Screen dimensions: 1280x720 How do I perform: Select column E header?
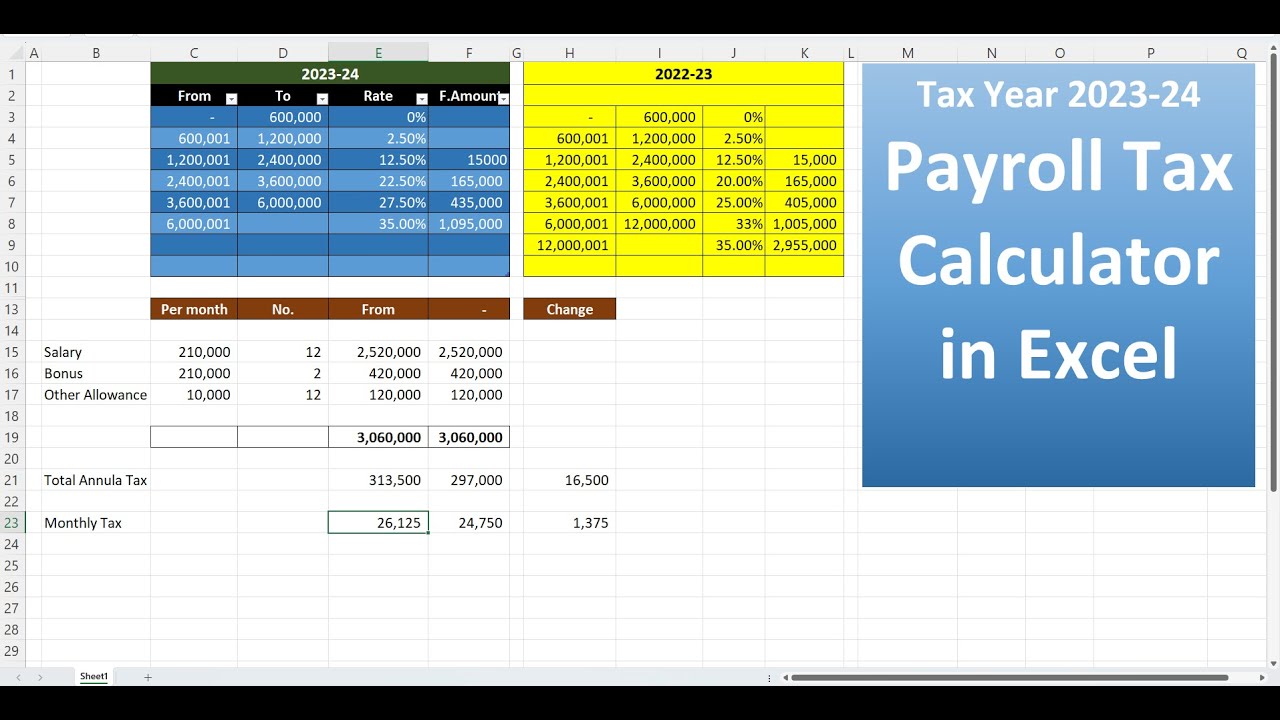378,54
